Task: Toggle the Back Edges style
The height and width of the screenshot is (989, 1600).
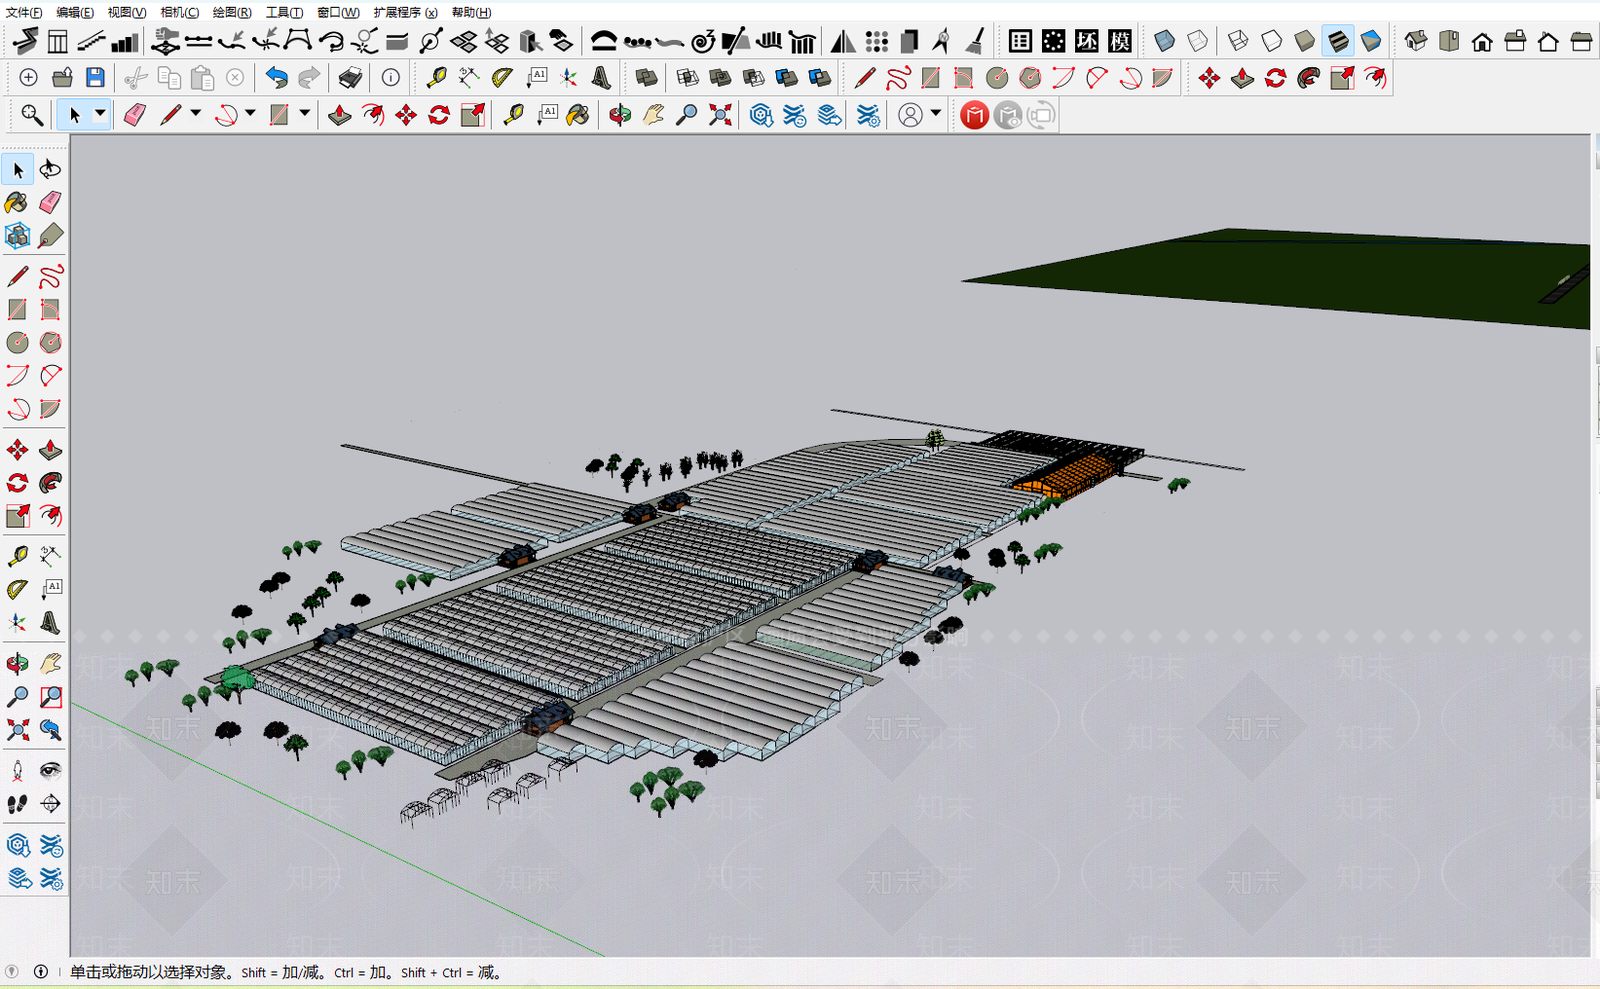Action: click(1198, 41)
